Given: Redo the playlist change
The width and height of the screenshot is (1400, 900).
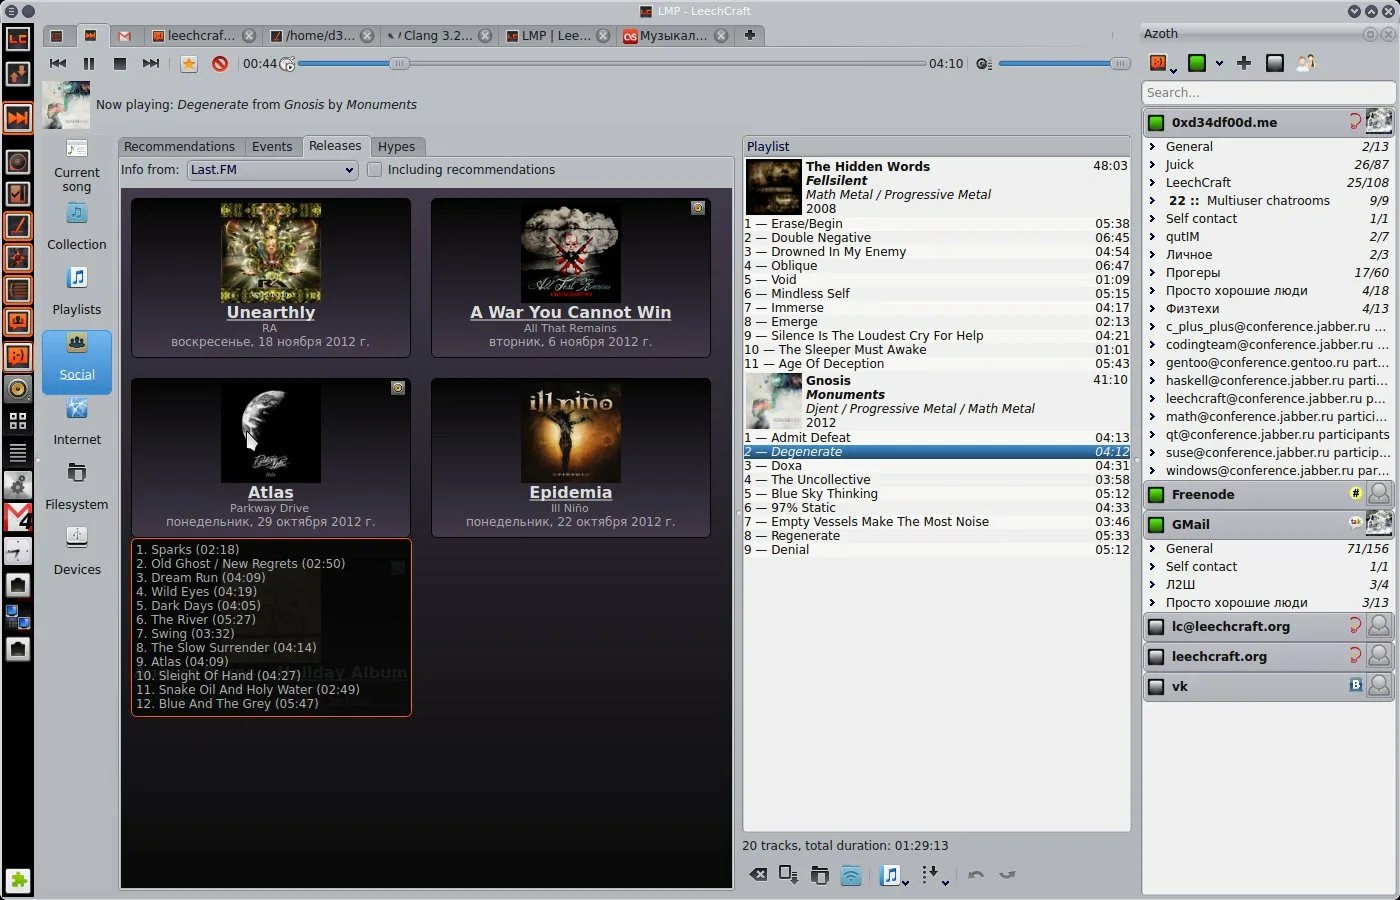Looking at the screenshot, I should coord(1007,875).
